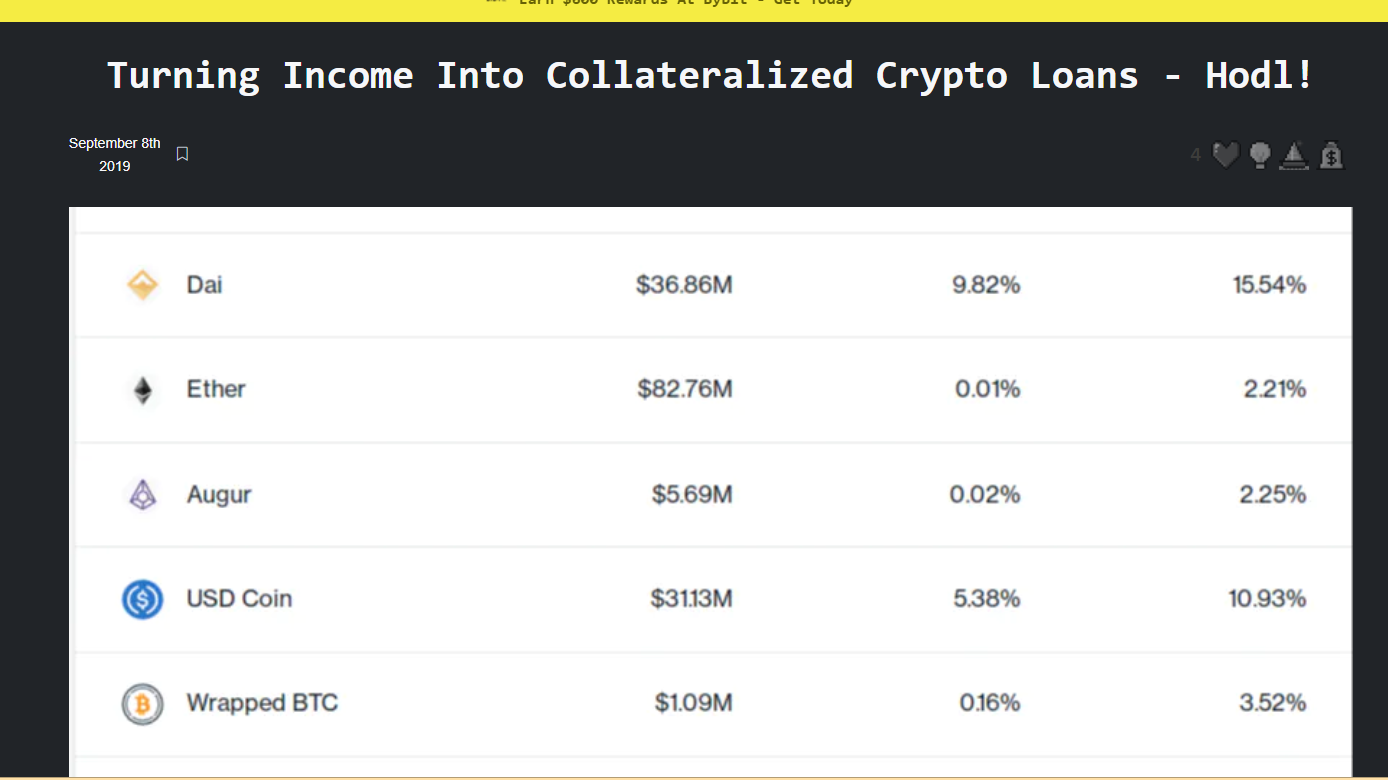Click the USD Coin logo
Screen dimensions: 1388x780
[x=142, y=599]
